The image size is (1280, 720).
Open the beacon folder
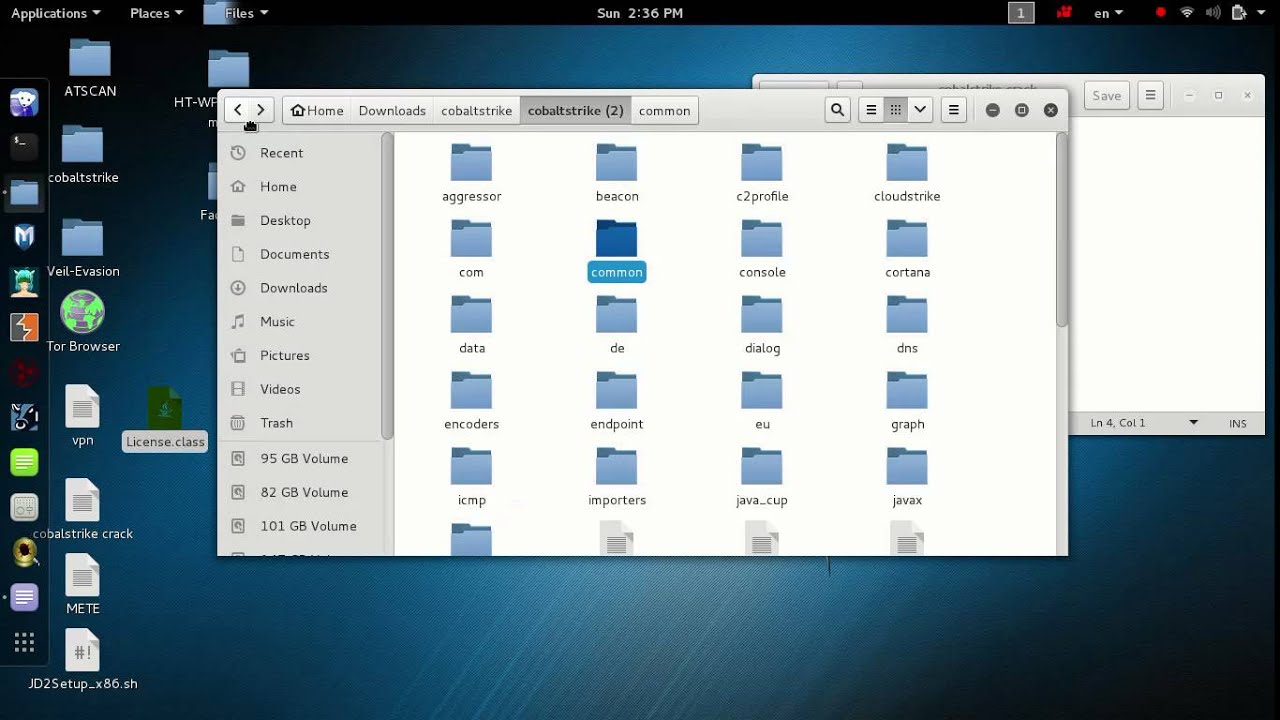click(x=617, y=173)
